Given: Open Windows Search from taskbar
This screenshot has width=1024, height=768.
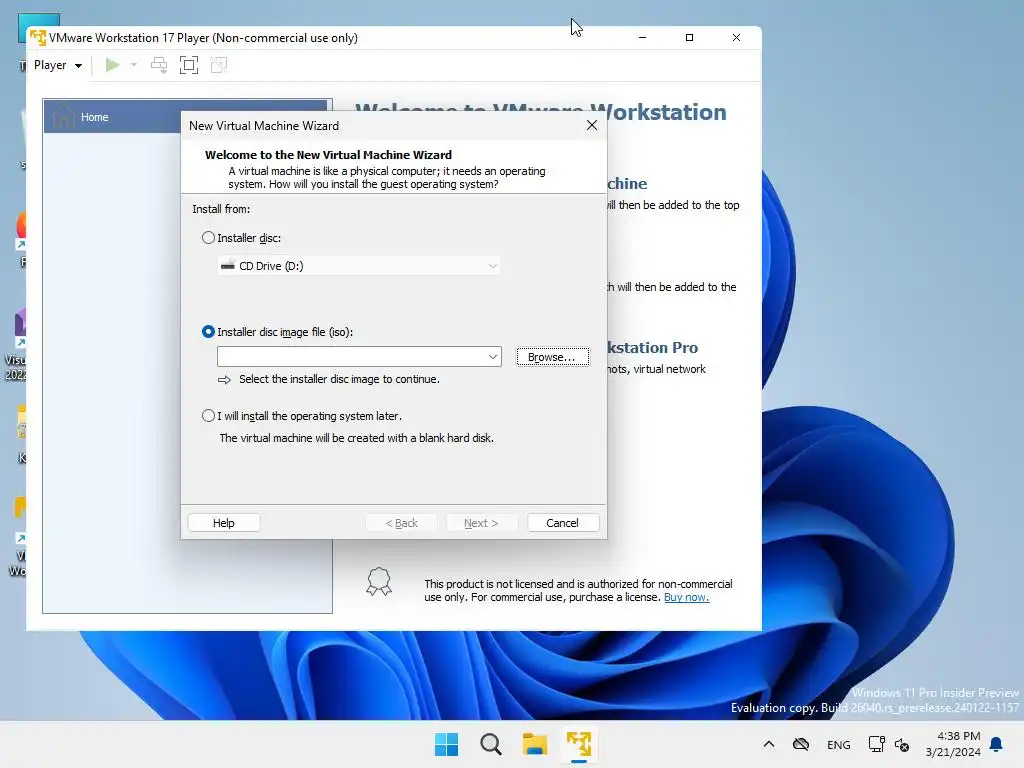Looking at the screenshot, I should (x=490, y=744).
